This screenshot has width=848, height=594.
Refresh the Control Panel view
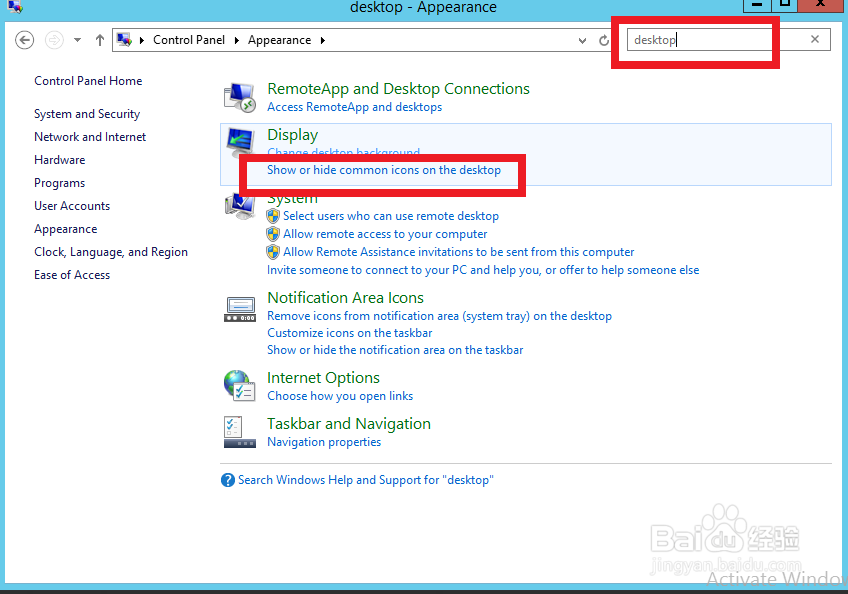click(604, 41)
